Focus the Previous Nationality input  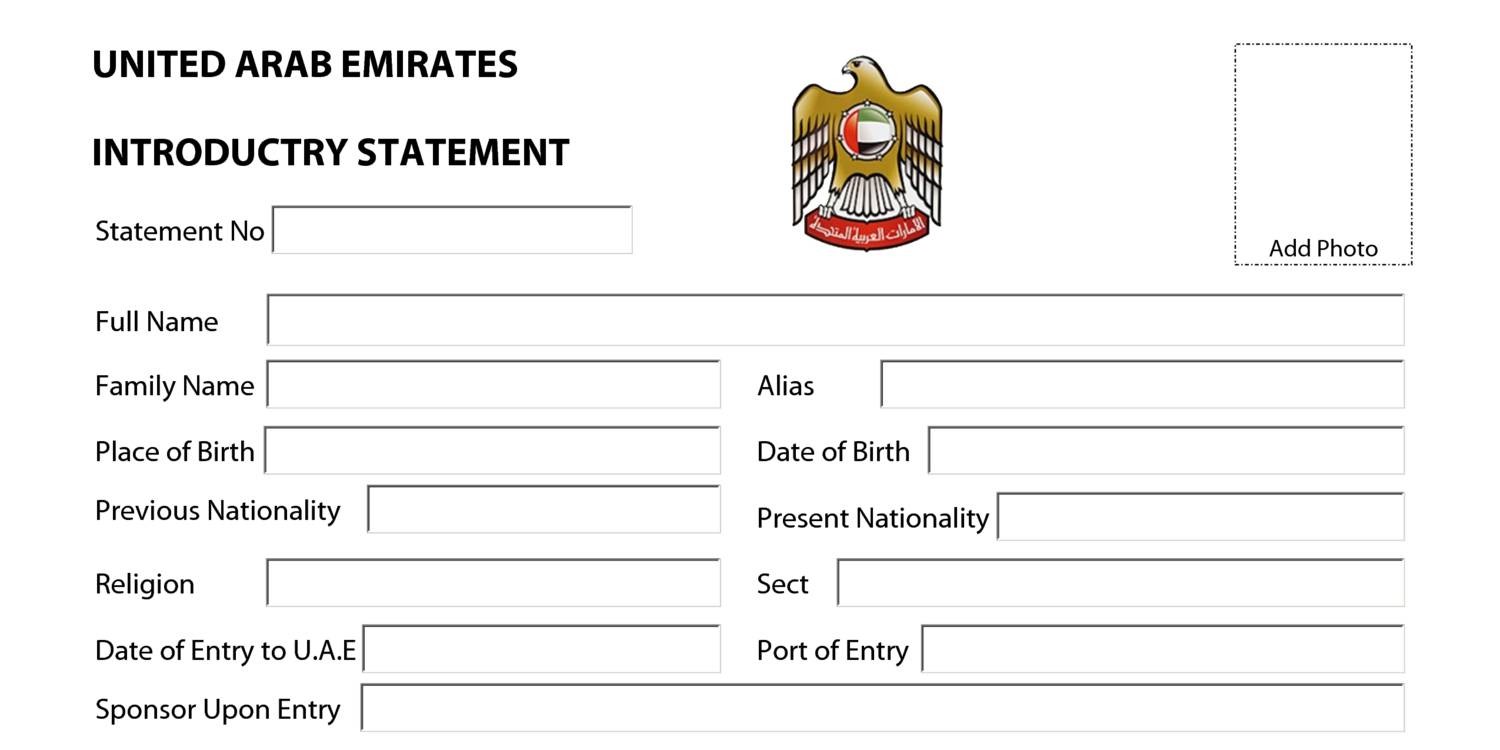[544, 510]
